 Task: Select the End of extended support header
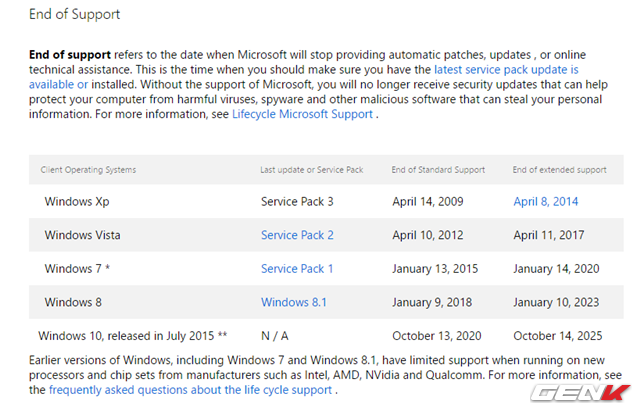click(560, 170)
